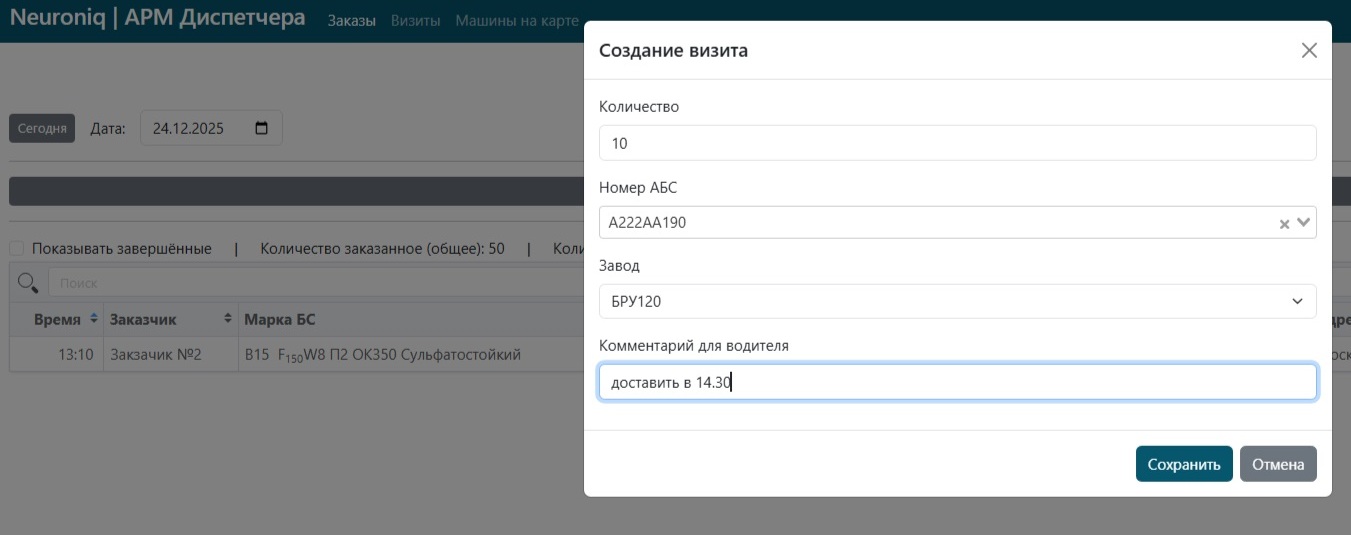Viewport: 1351px width, 535px height.
Task: Close the Создание визита dialog with X
Action: tap(1309, 51)
